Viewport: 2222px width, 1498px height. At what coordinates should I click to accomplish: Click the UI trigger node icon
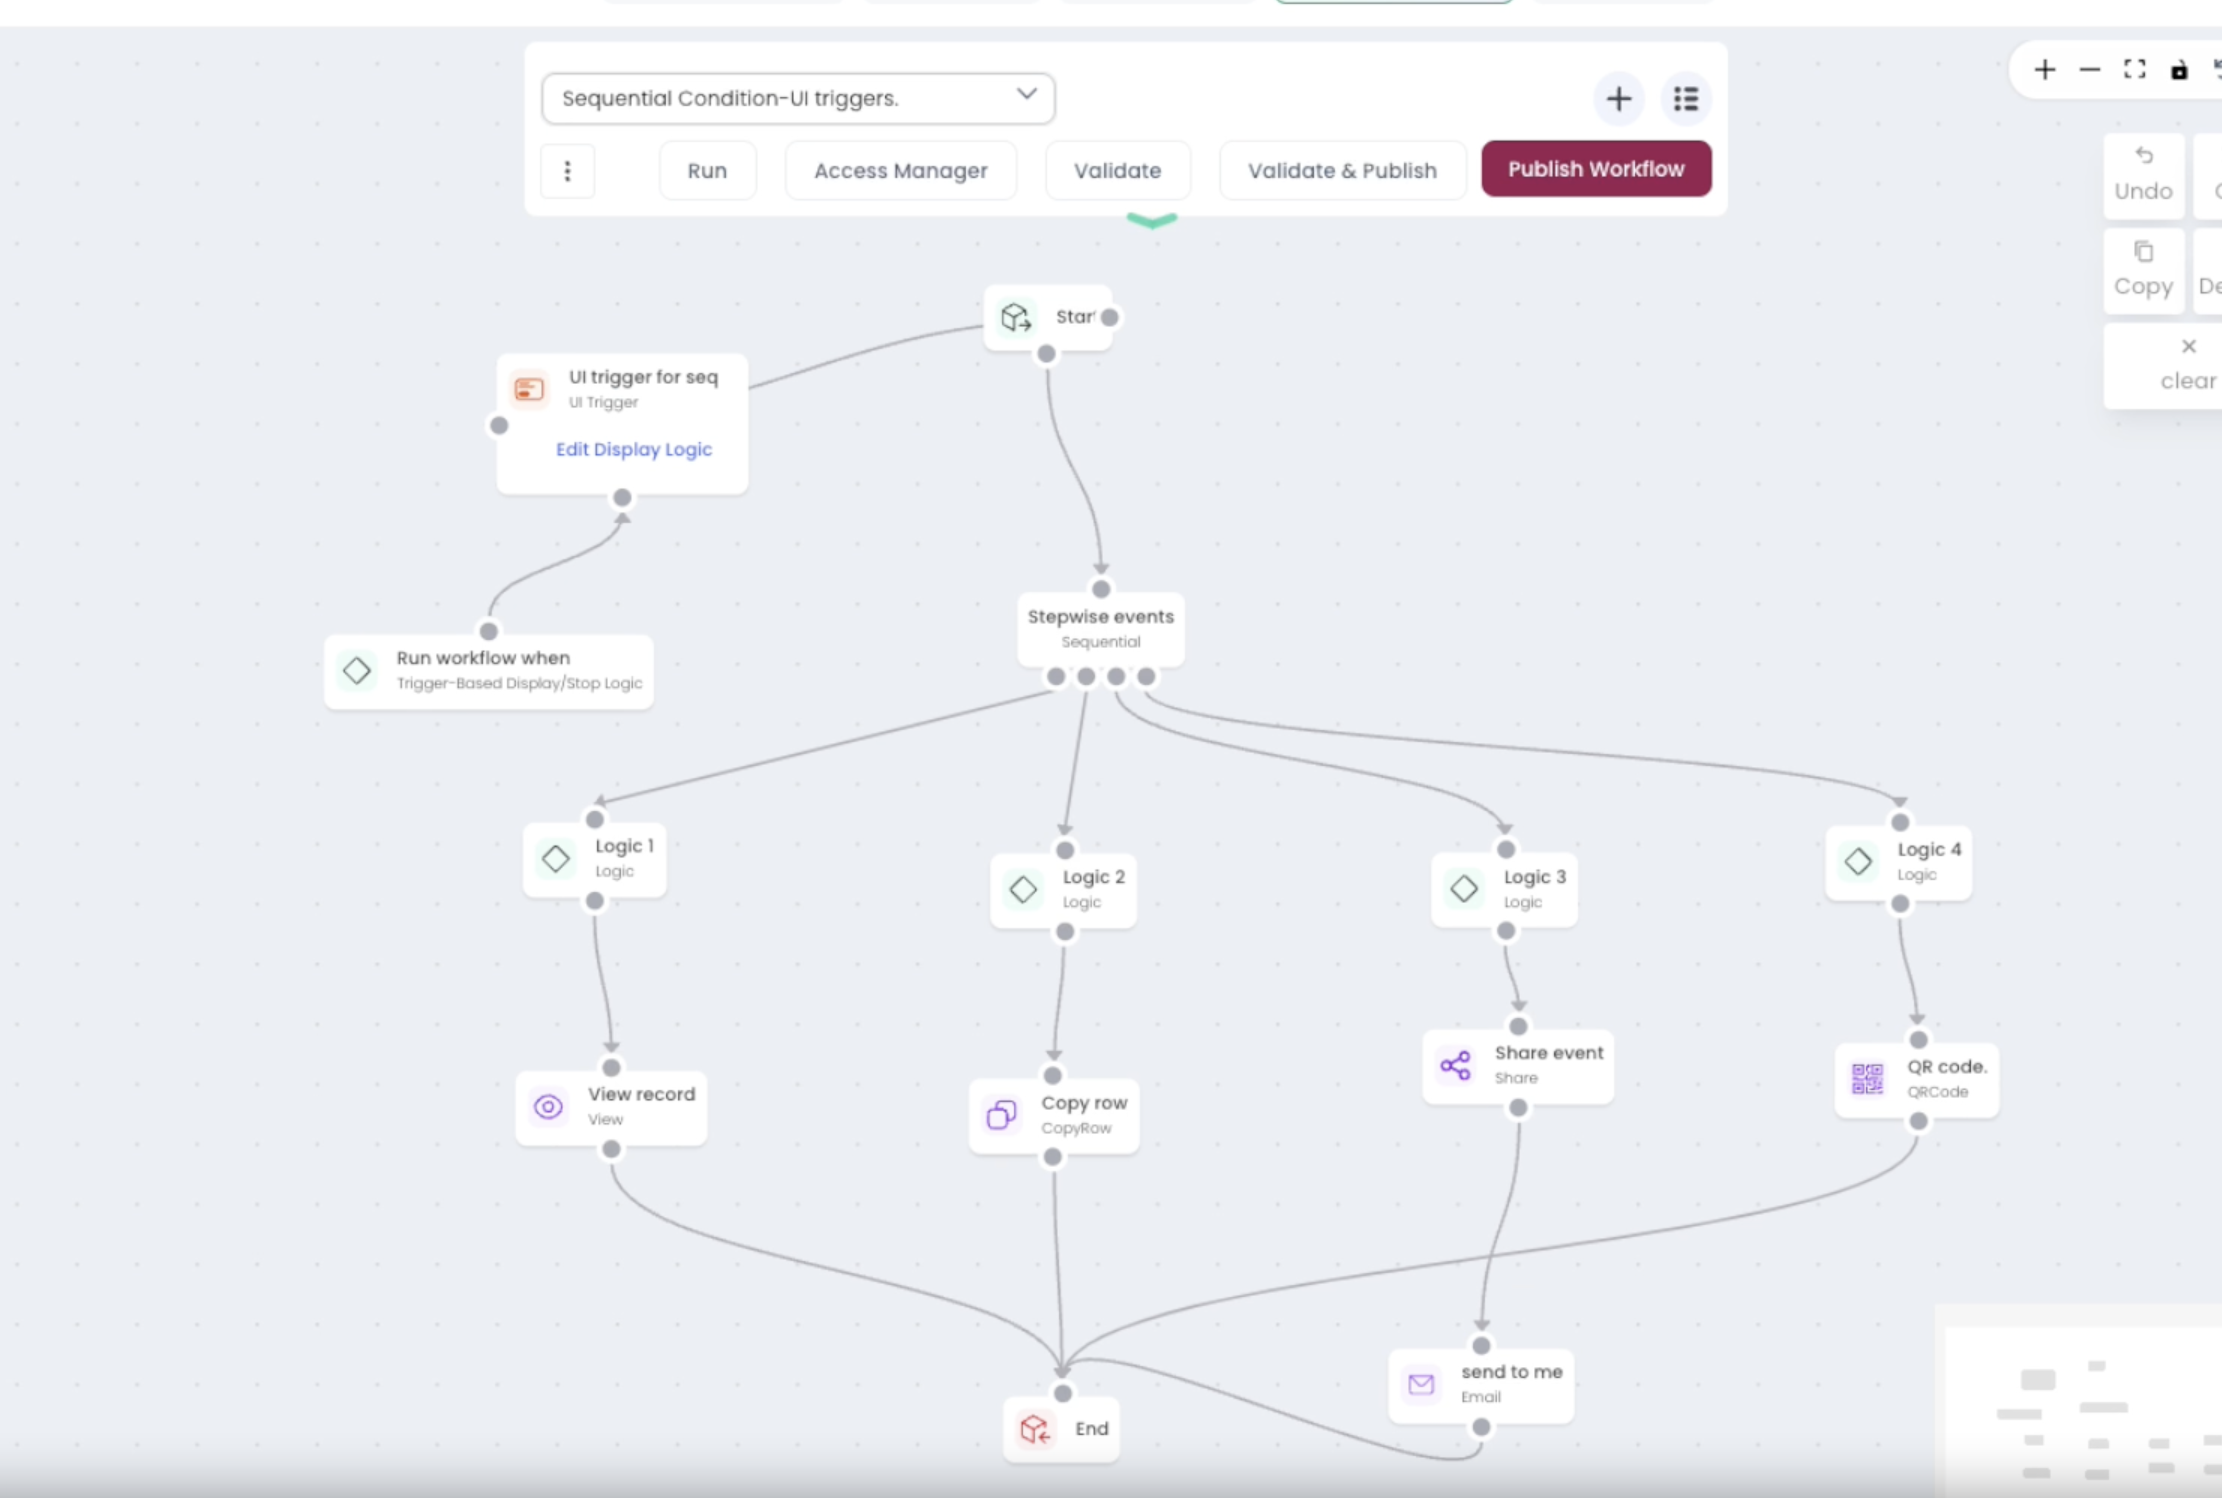point(529,389)
